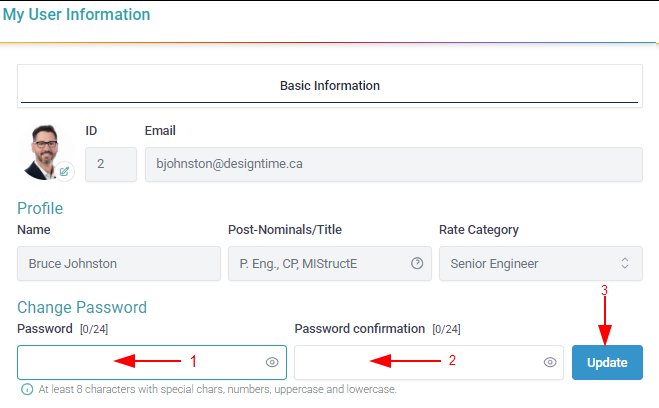Click the Password confirmation character counter
The height and width of the screenshot is (408, 659).
point(446,329)
